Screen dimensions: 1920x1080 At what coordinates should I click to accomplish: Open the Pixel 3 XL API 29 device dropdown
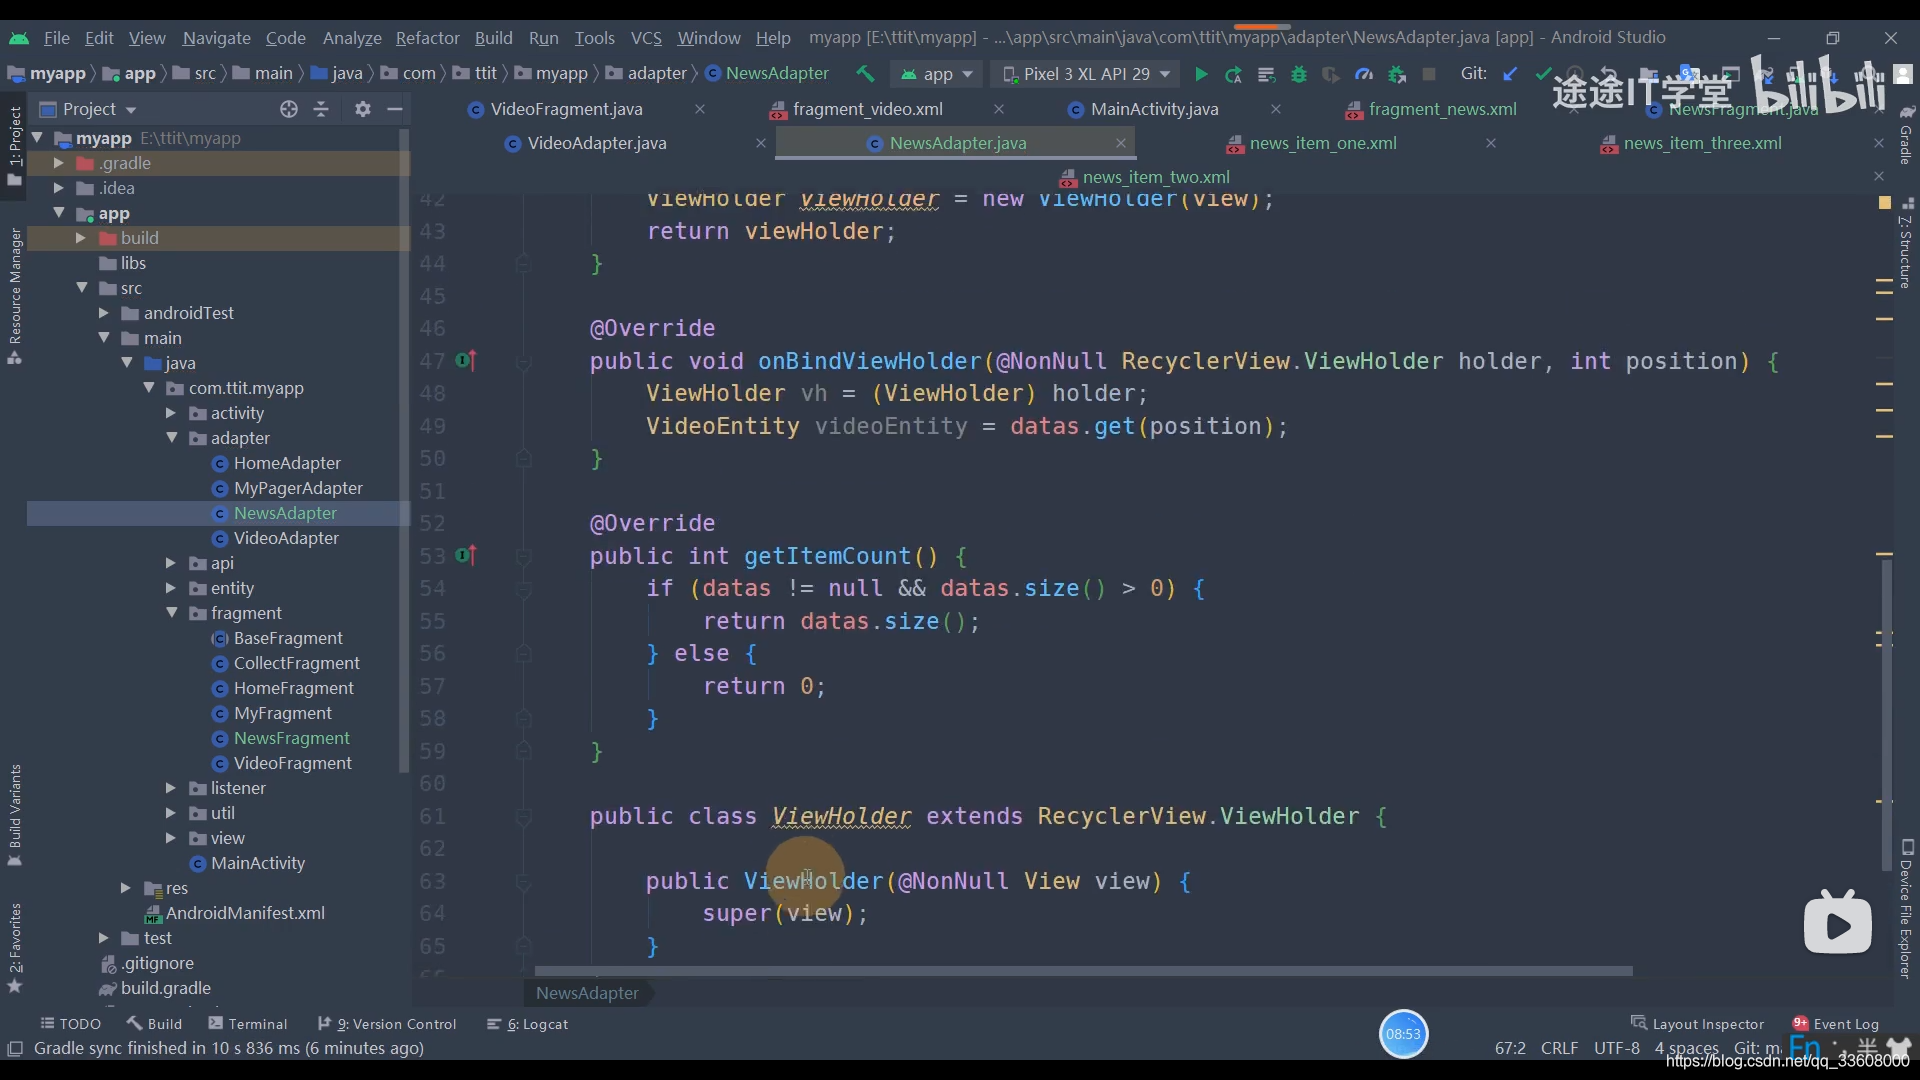(x=1085, y=74)
